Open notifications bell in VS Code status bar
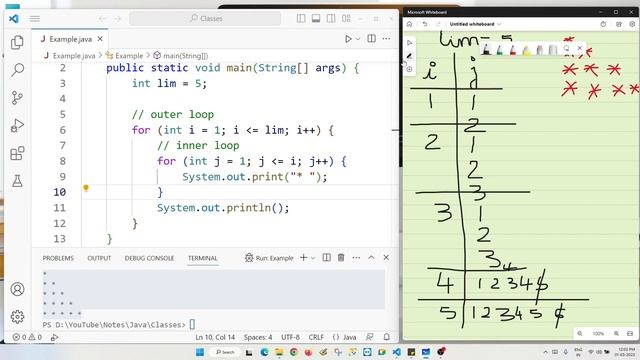This screenshot has width=640, height=360. [387, 337]
